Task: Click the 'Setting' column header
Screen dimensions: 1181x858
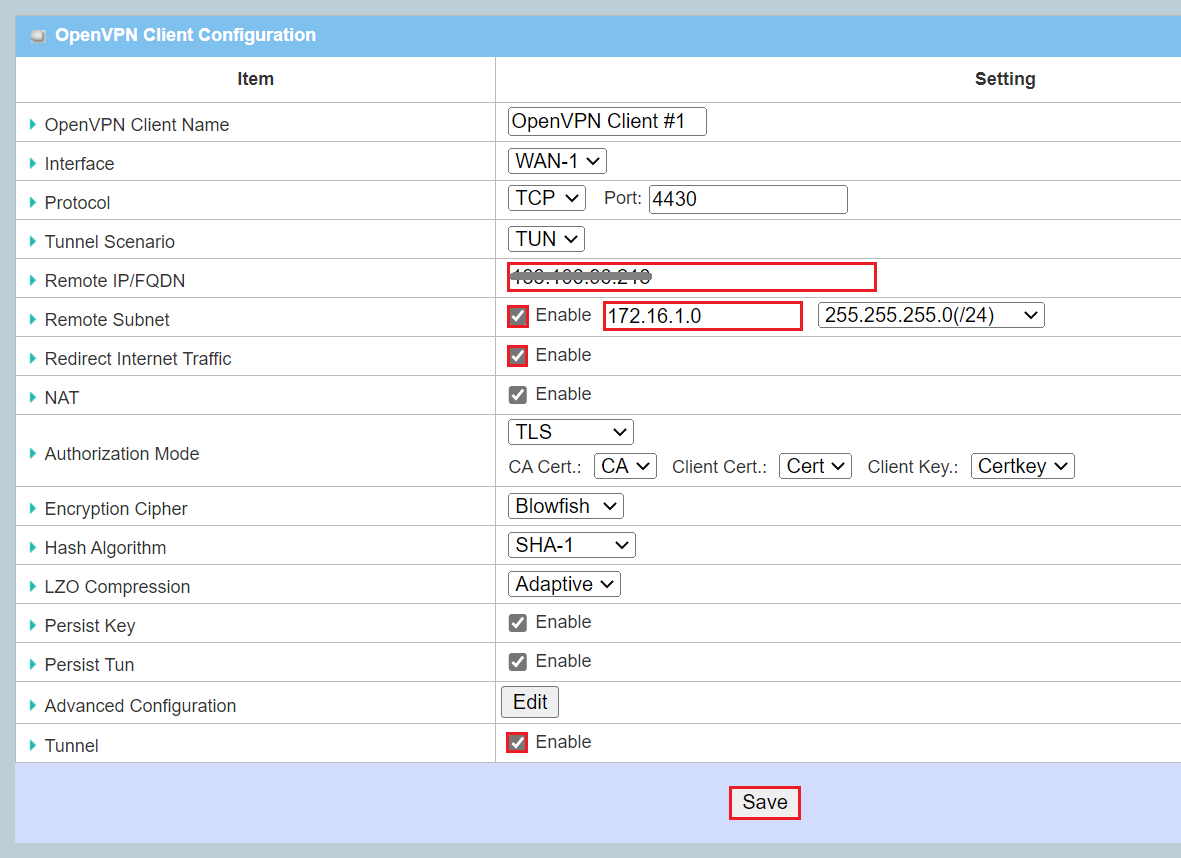Action: [1005, 79]
